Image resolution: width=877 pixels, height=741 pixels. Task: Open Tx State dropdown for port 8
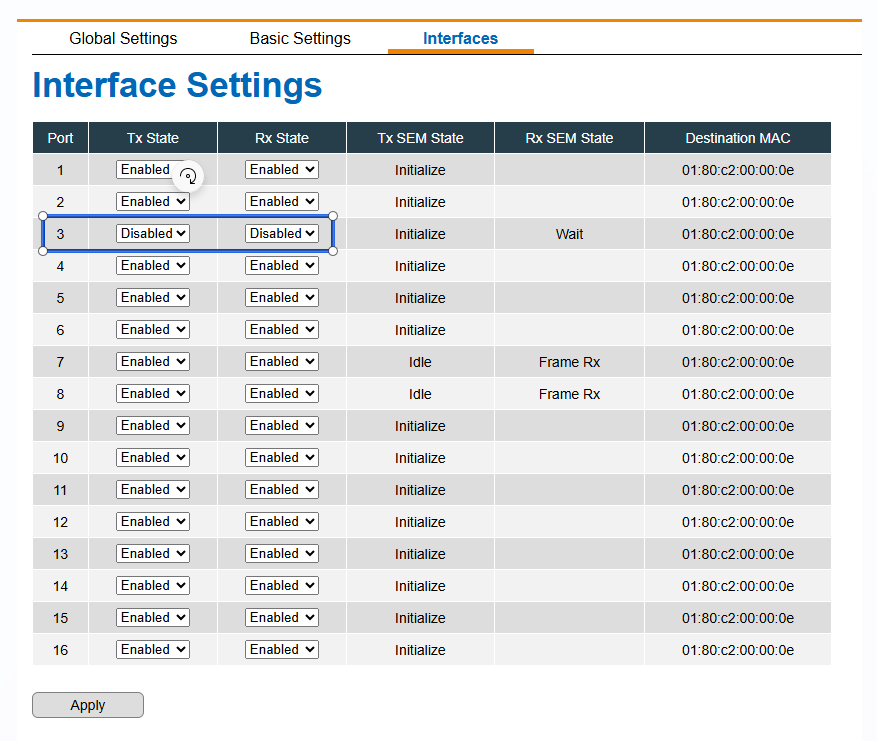tap(153, 393)
